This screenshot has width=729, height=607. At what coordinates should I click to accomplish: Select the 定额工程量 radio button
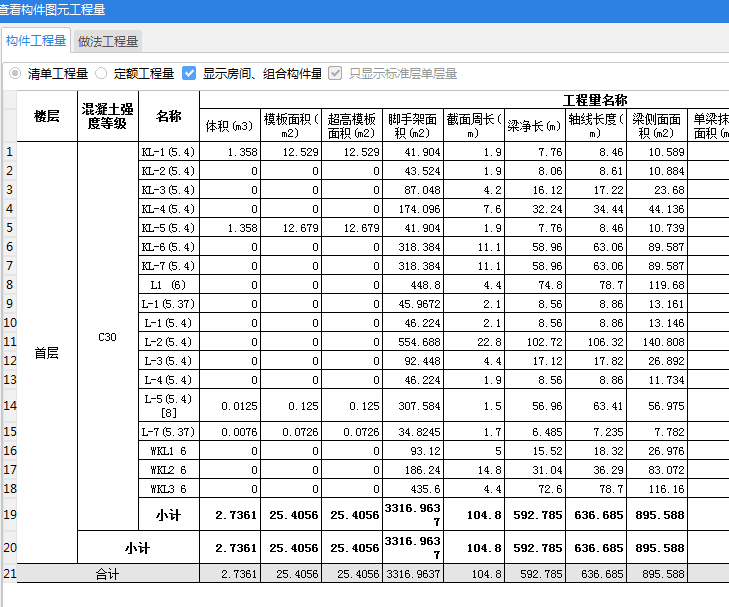coord(101,73)
